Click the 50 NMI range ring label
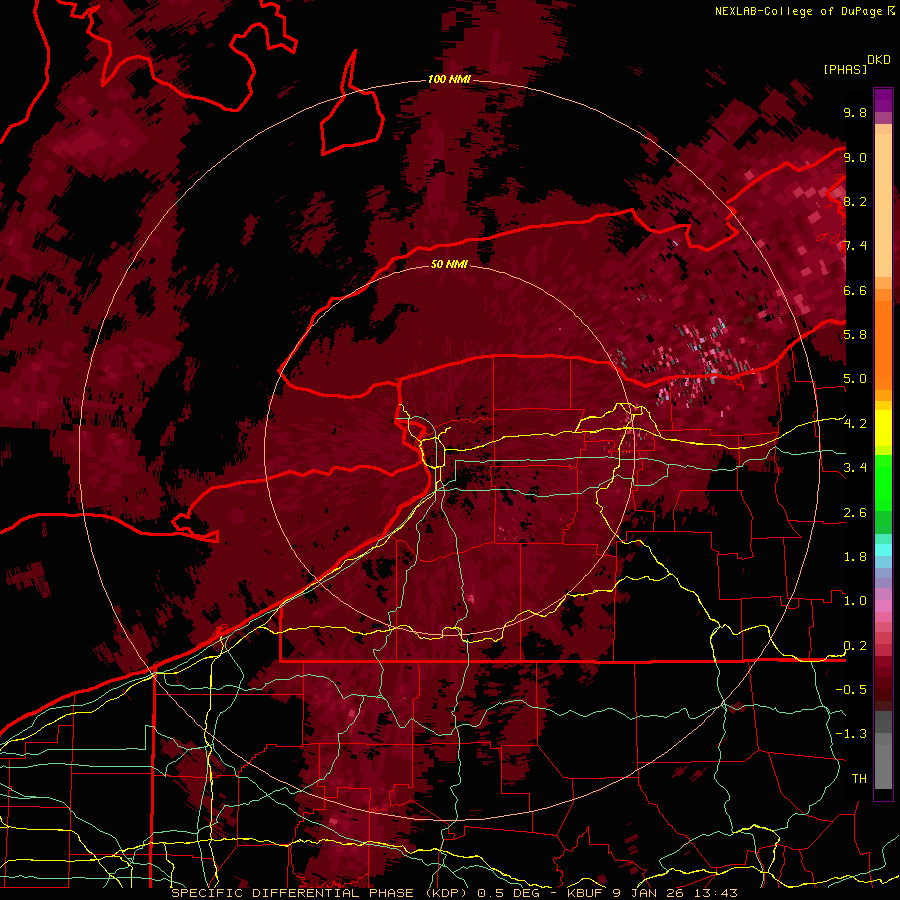The width and height of the screenshot is (900, 900). pyautogui.click(x=449, y=264)
